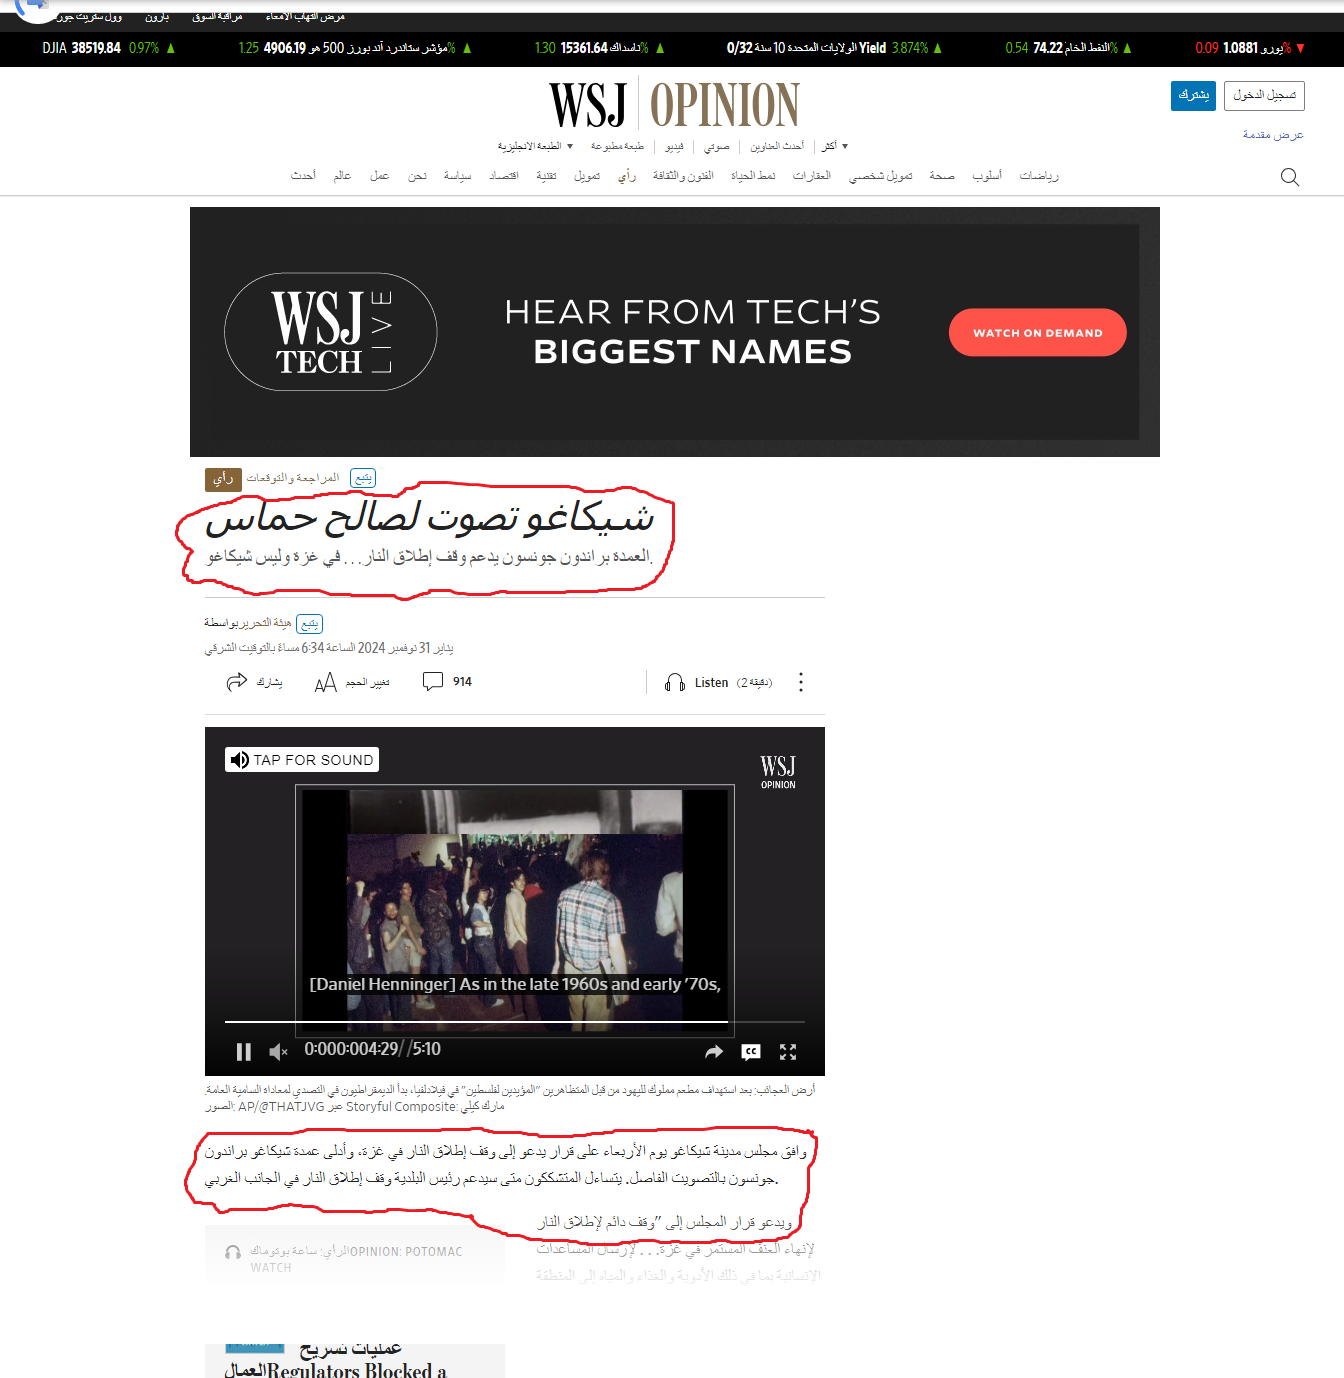The height and width of the screenshot is (1378, 1344).
Task: Select 'العقارات' real estate nav item
Action: click(812, 176)
